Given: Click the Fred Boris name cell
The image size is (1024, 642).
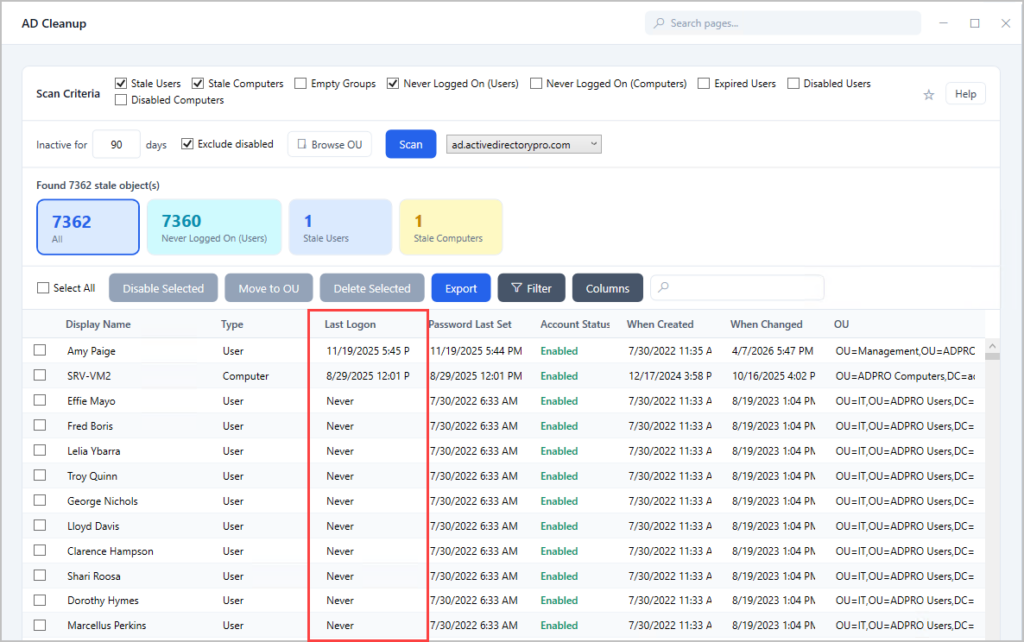Looking at the screenshot, I should coord(90,426).
